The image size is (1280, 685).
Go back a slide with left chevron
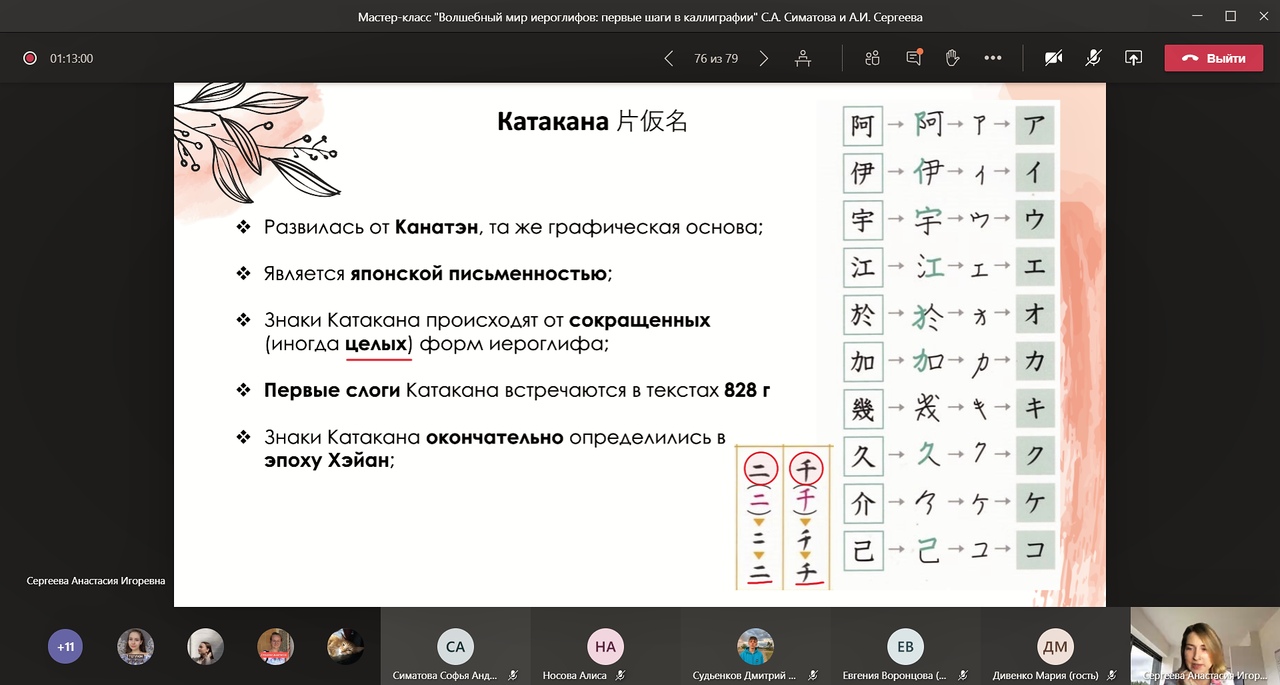669,58
